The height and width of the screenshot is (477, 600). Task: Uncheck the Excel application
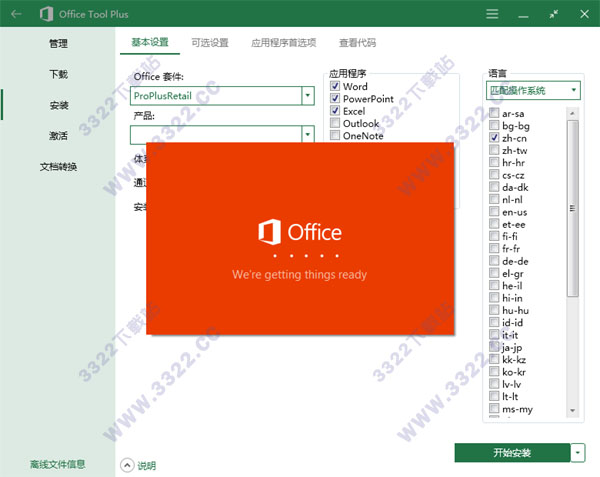[335, 111]
